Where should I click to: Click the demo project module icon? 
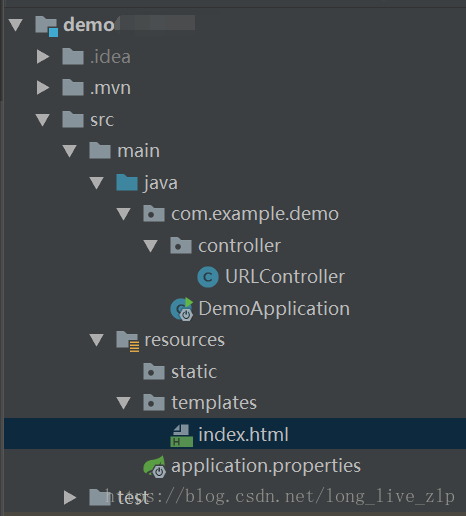tap(47, 26)
